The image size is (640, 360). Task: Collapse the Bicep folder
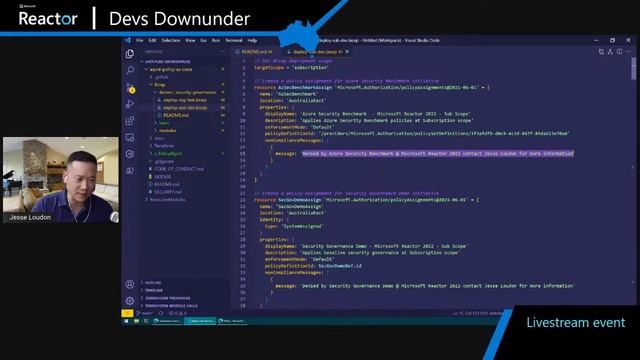click(160, 84)
